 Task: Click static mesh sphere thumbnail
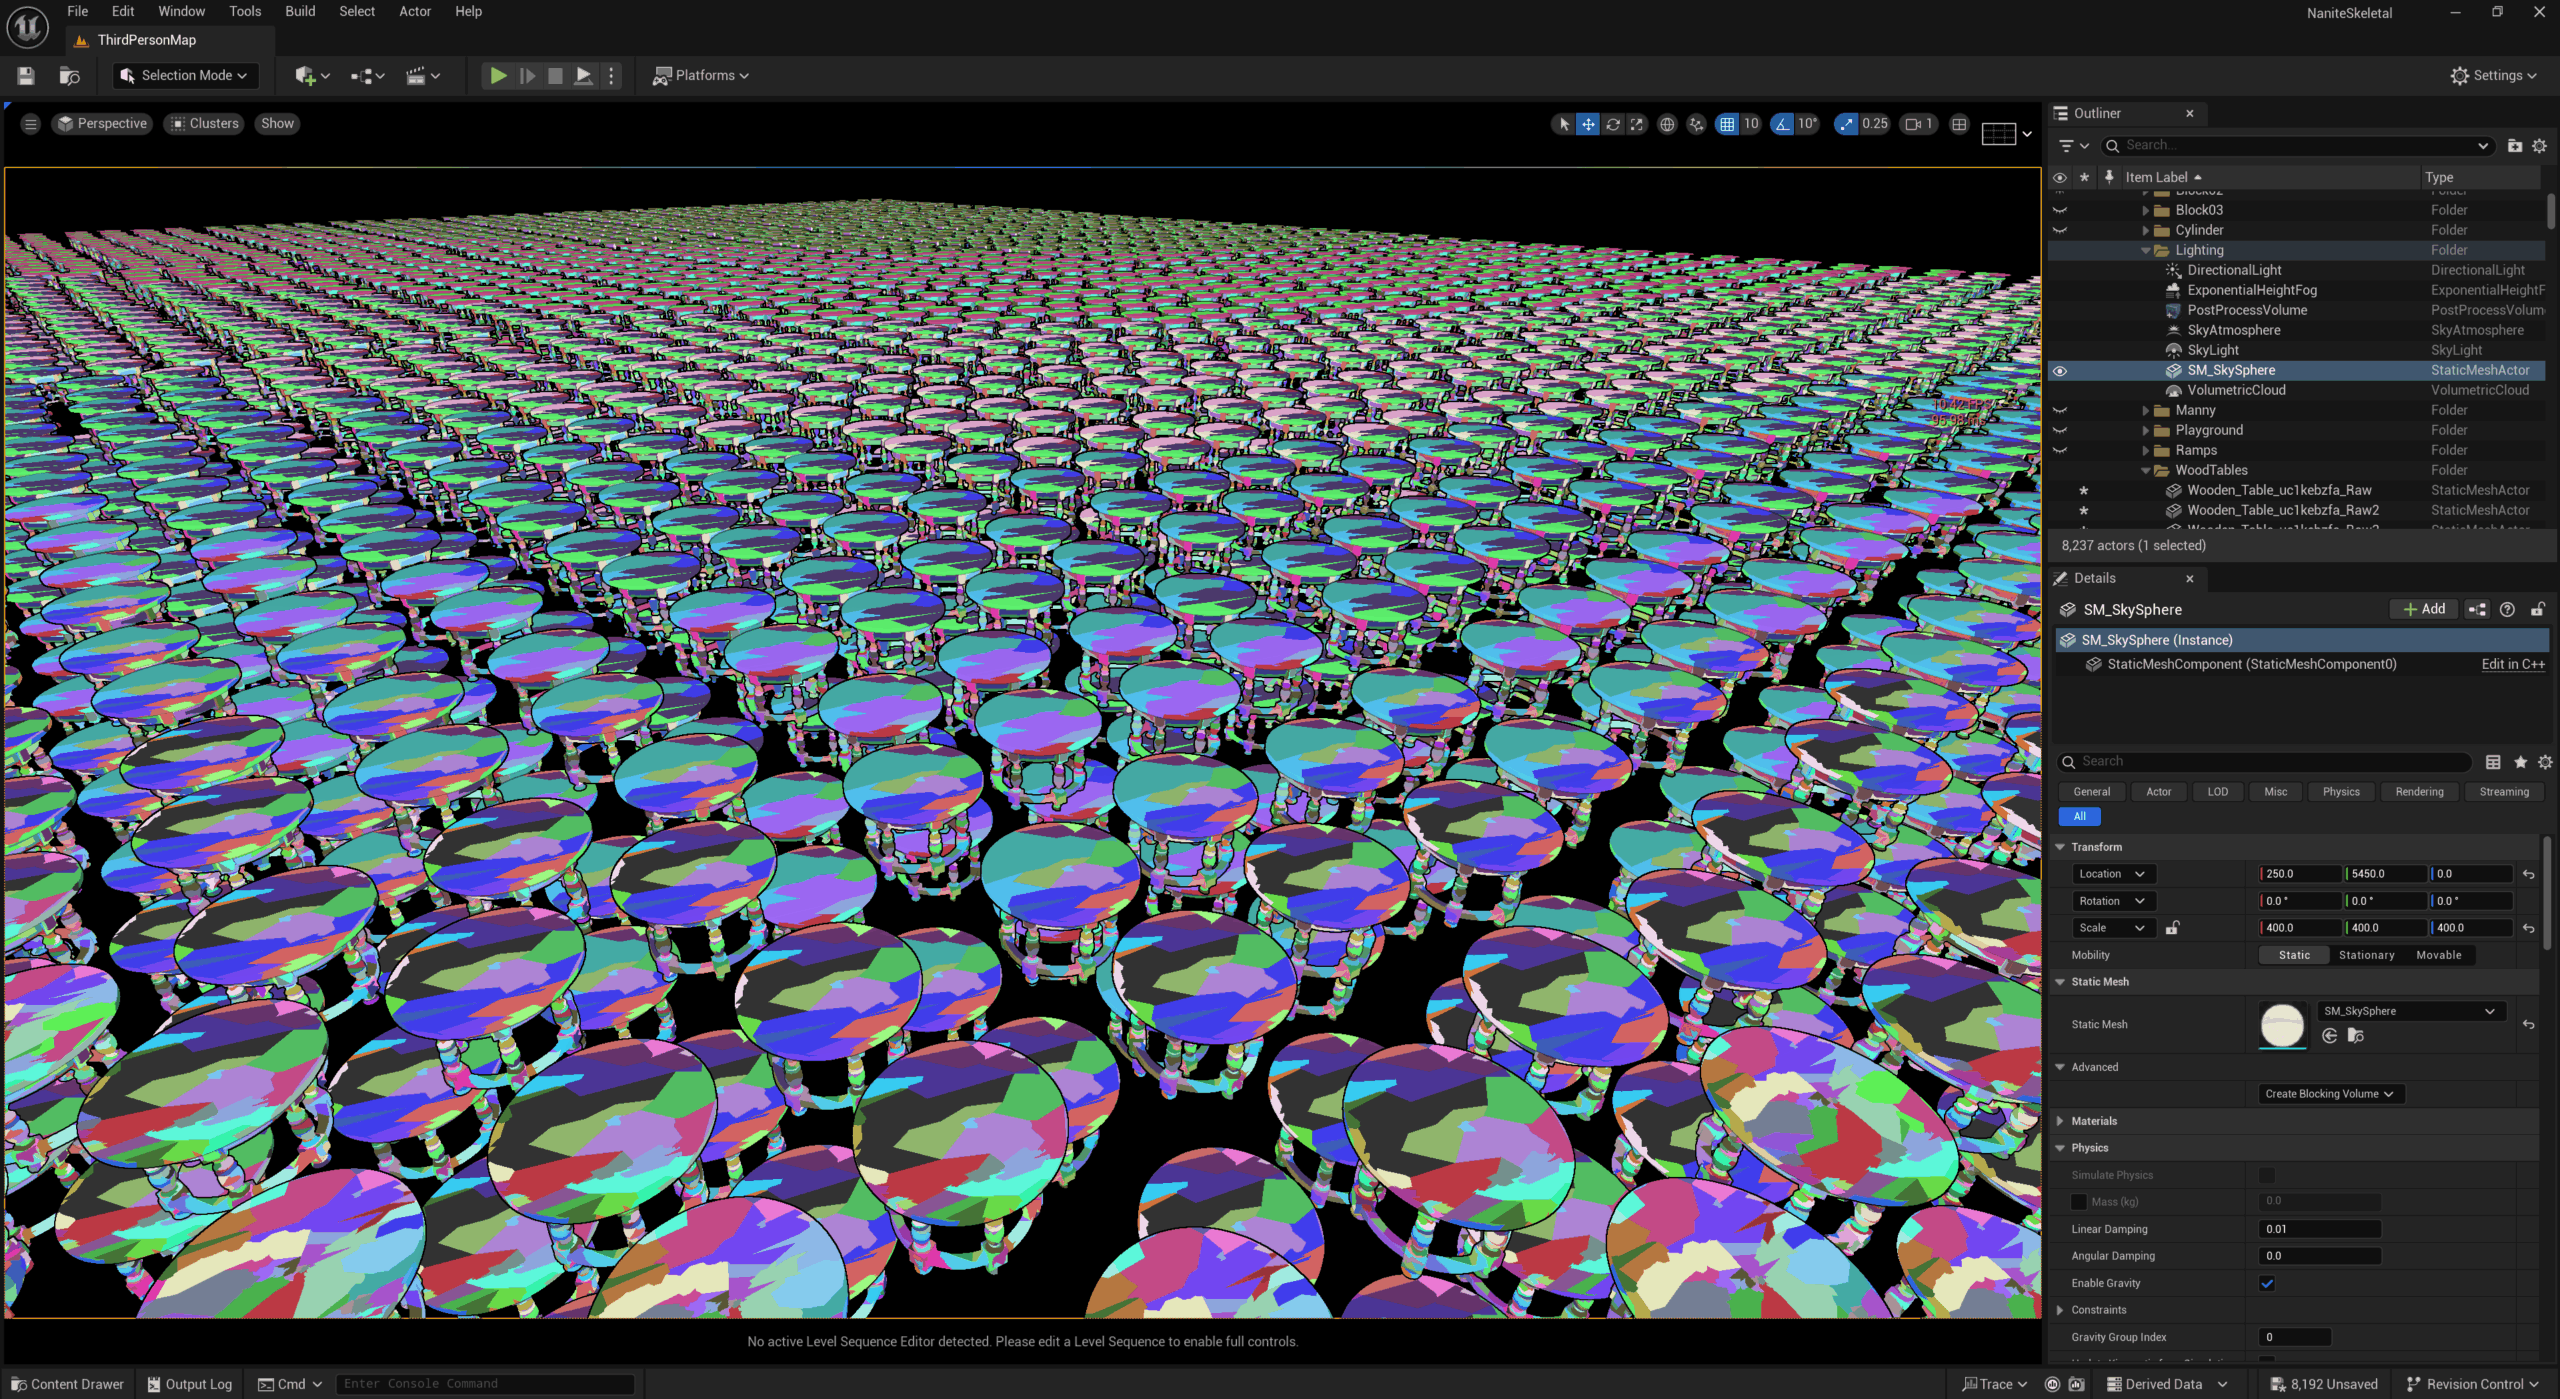pyautogui.click(x=2282, y=1025)
